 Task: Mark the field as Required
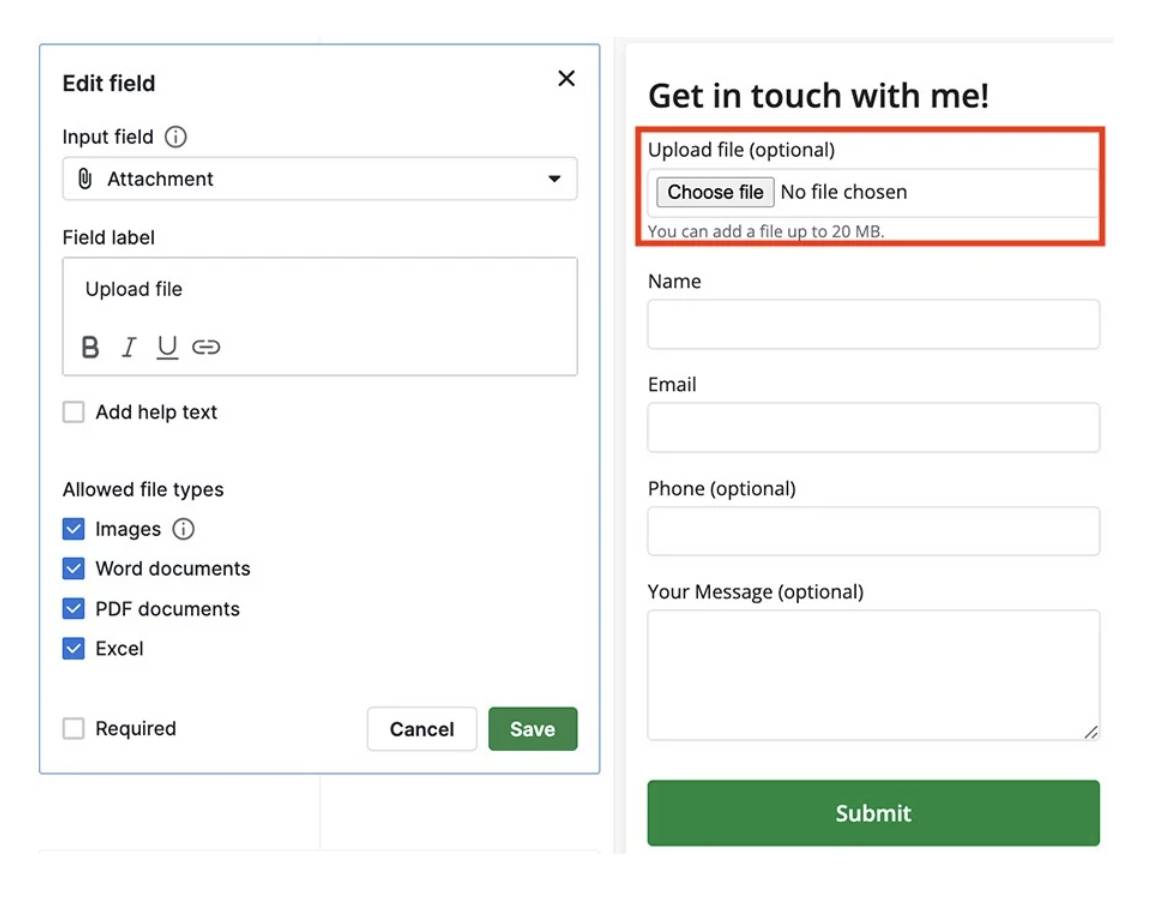coord(74,729)
